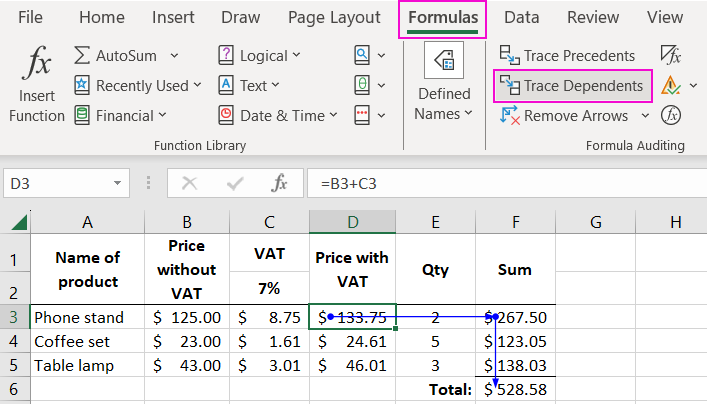707x404 pixels.
Task: Click the Evaluate Formula icon
Action: pos(671,115)
